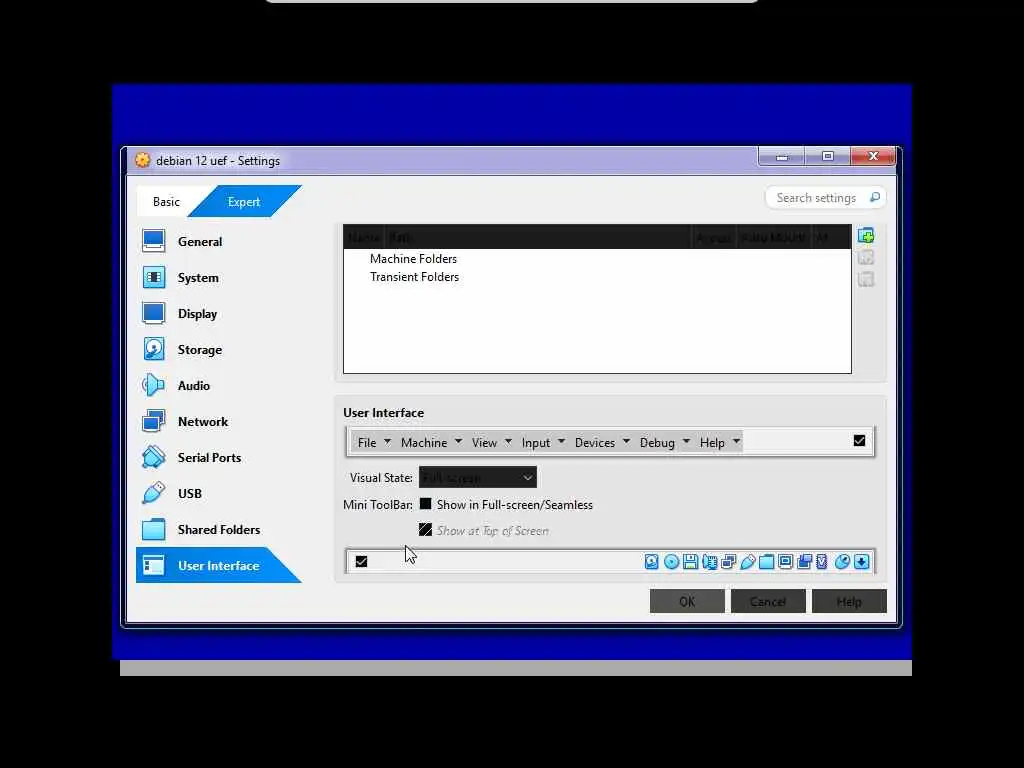Click the Input menu item
The width and height of the screenshot is (1024, 768).
[536, 443]
